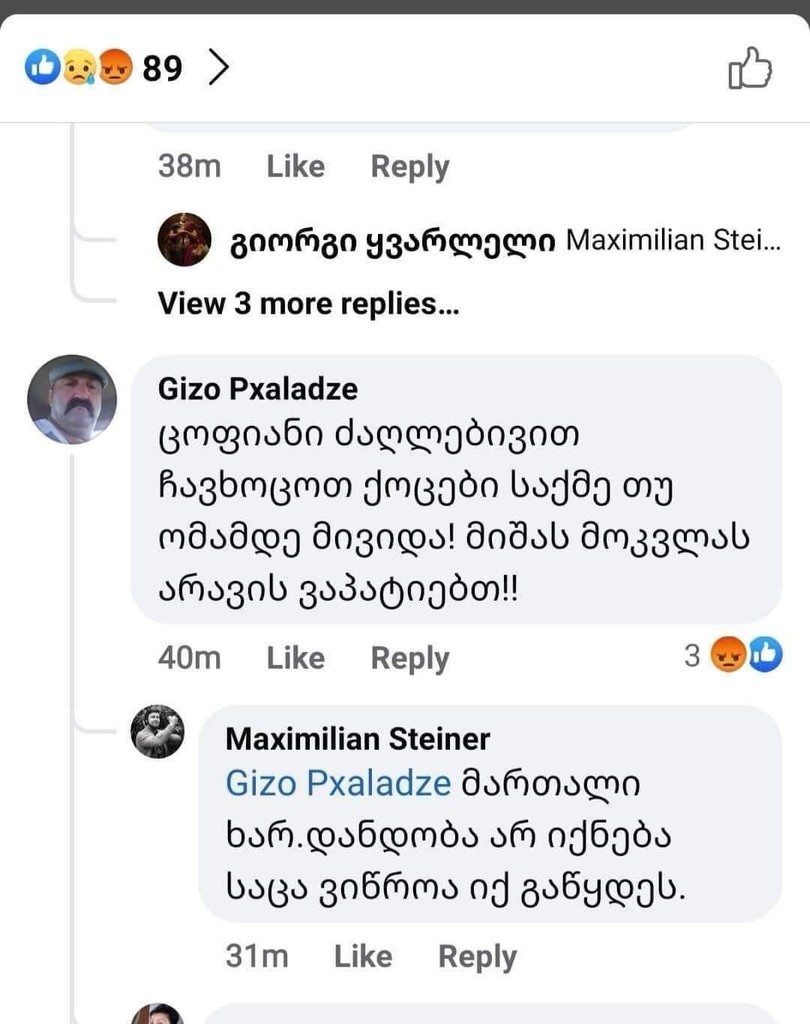This screenshot has width=810, height=1024.
Task: Like Gizo Pxaladze's comment
Action: click(x=294, y=657)
